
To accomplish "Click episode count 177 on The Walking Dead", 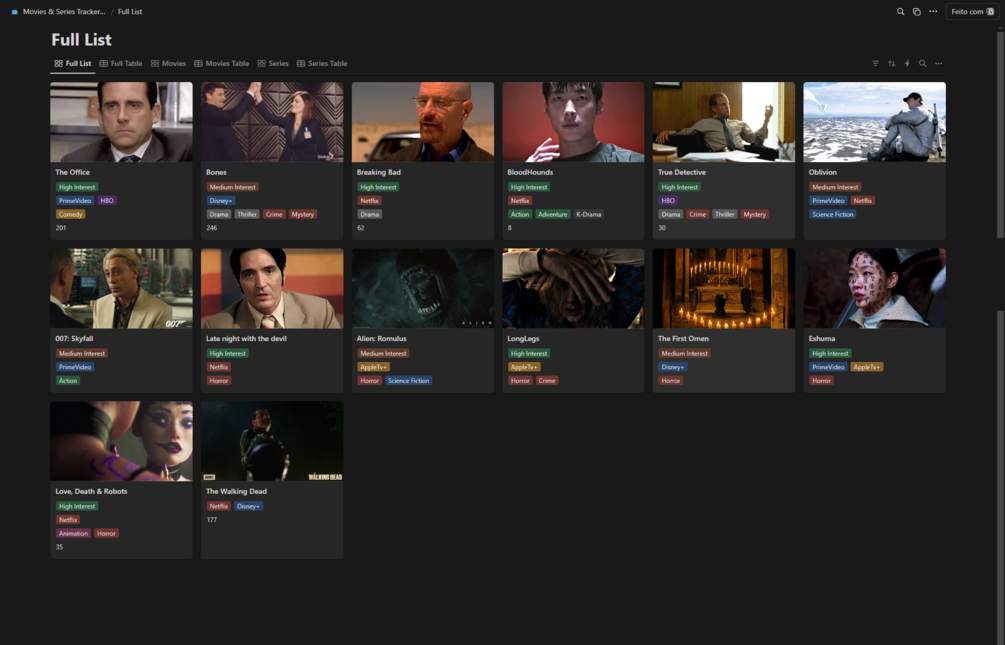I will tap(212, 520).
